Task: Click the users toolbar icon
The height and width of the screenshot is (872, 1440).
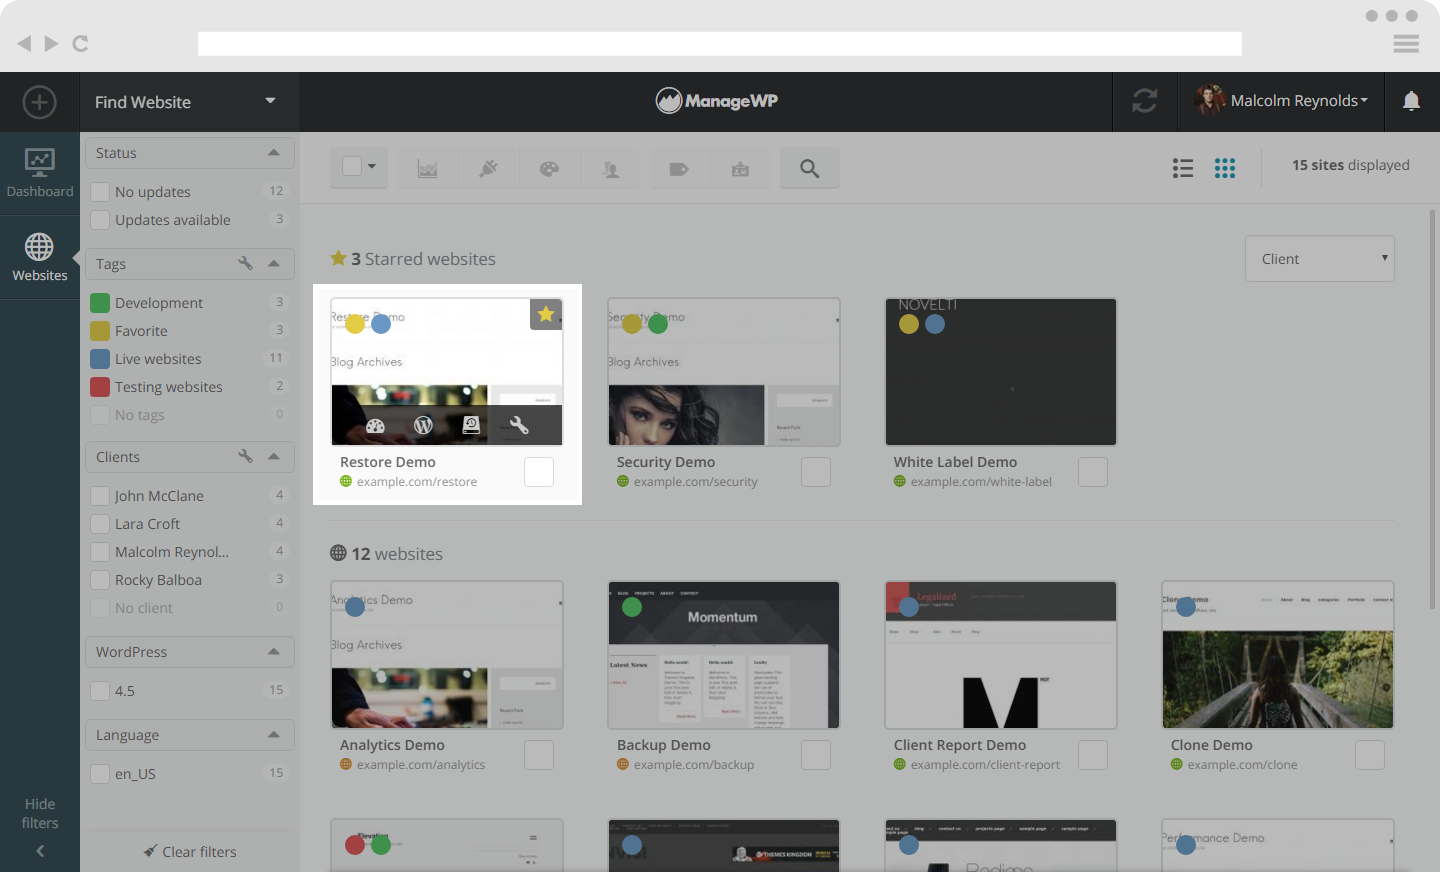Action: click(611, 169)
